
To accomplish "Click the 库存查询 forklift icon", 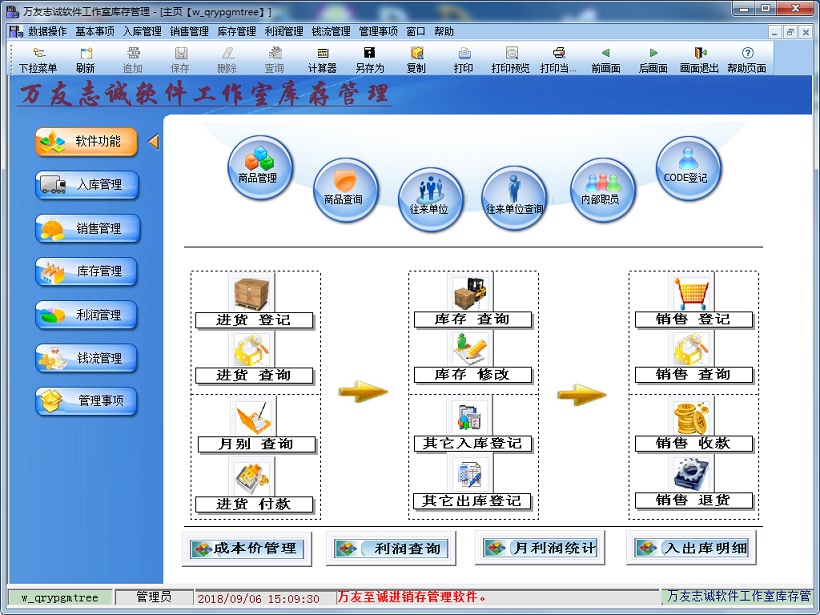I will click(x=472, y=292).
